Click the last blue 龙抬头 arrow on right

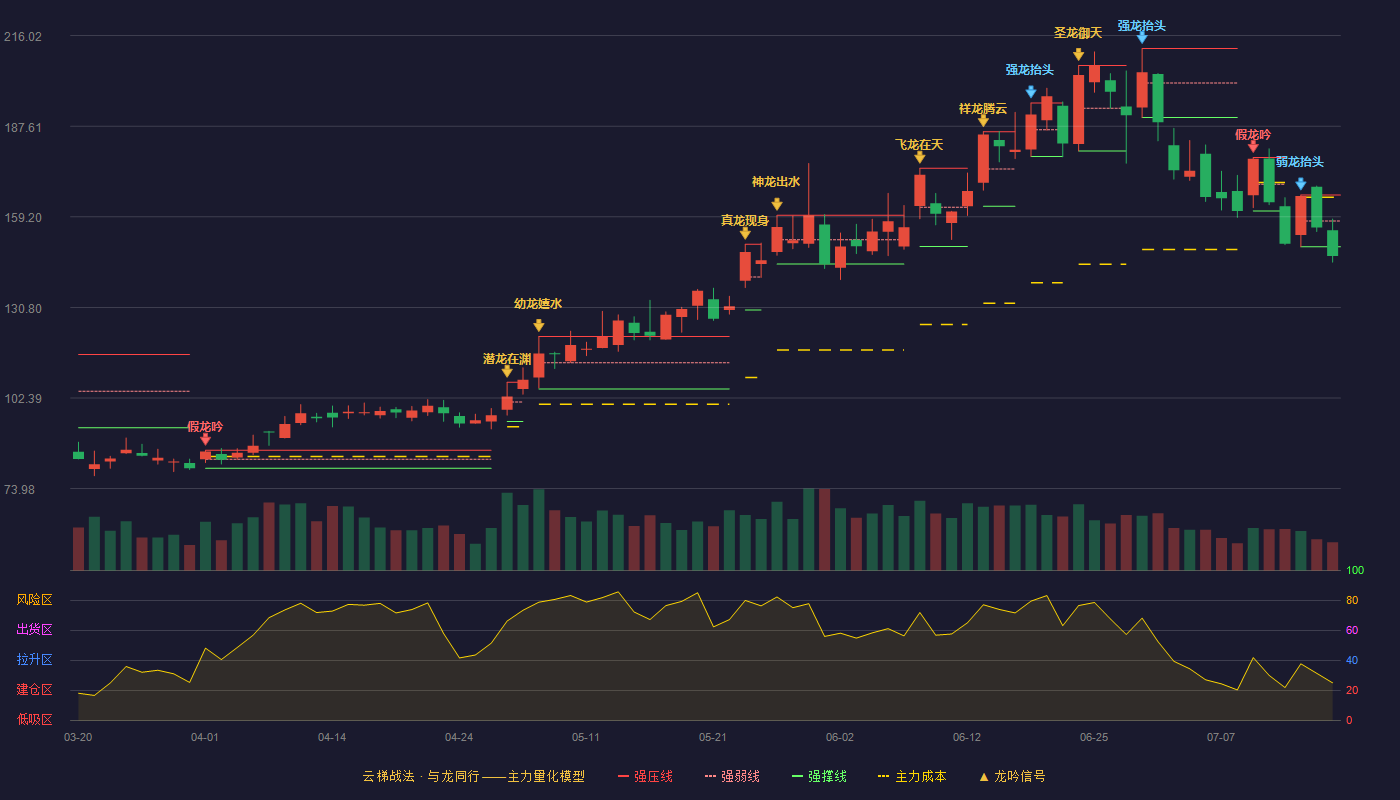1301,184
